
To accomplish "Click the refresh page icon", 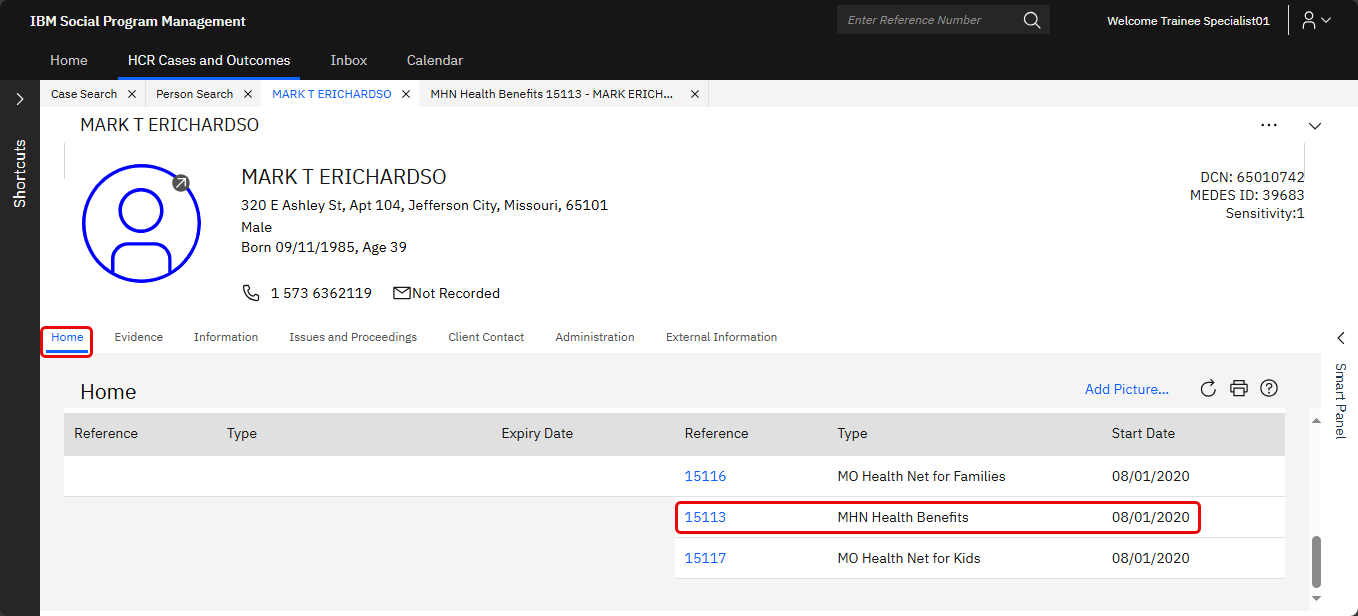I will (x=1208, y=389).
